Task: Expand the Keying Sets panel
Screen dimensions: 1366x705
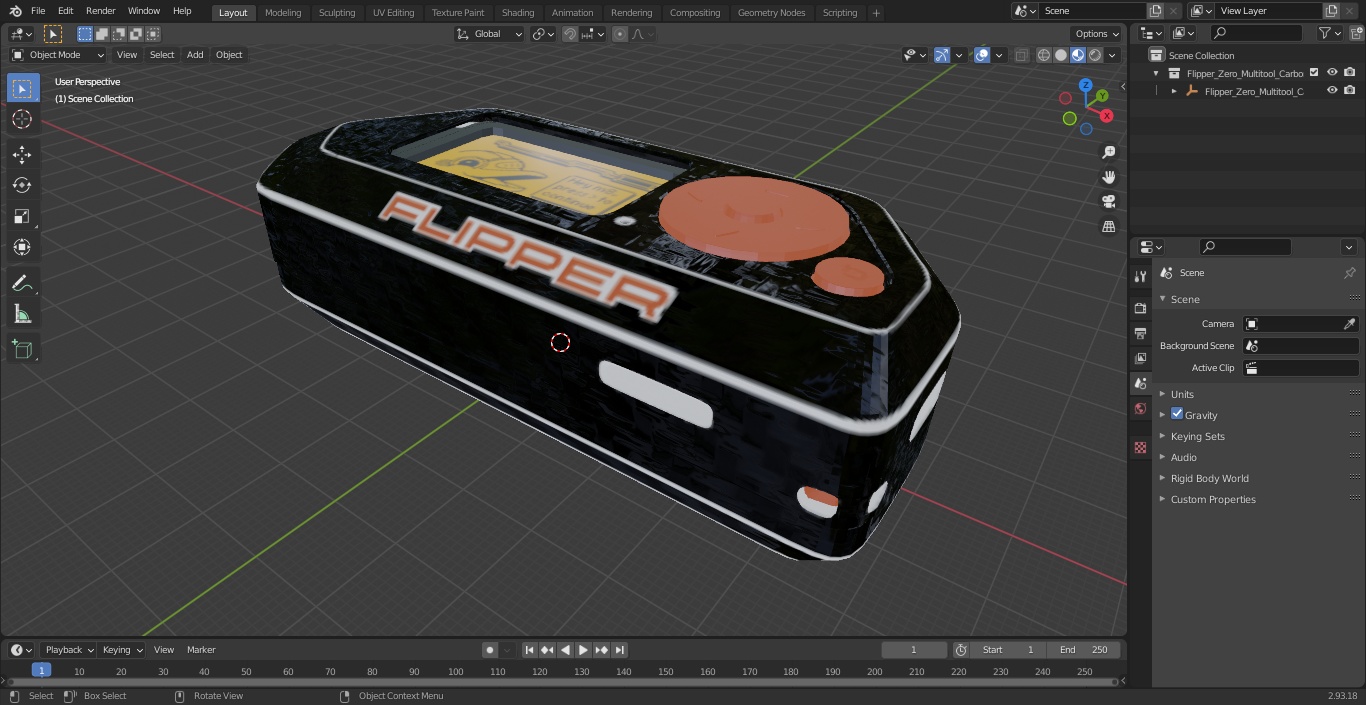Action: tap(1197, 436)
